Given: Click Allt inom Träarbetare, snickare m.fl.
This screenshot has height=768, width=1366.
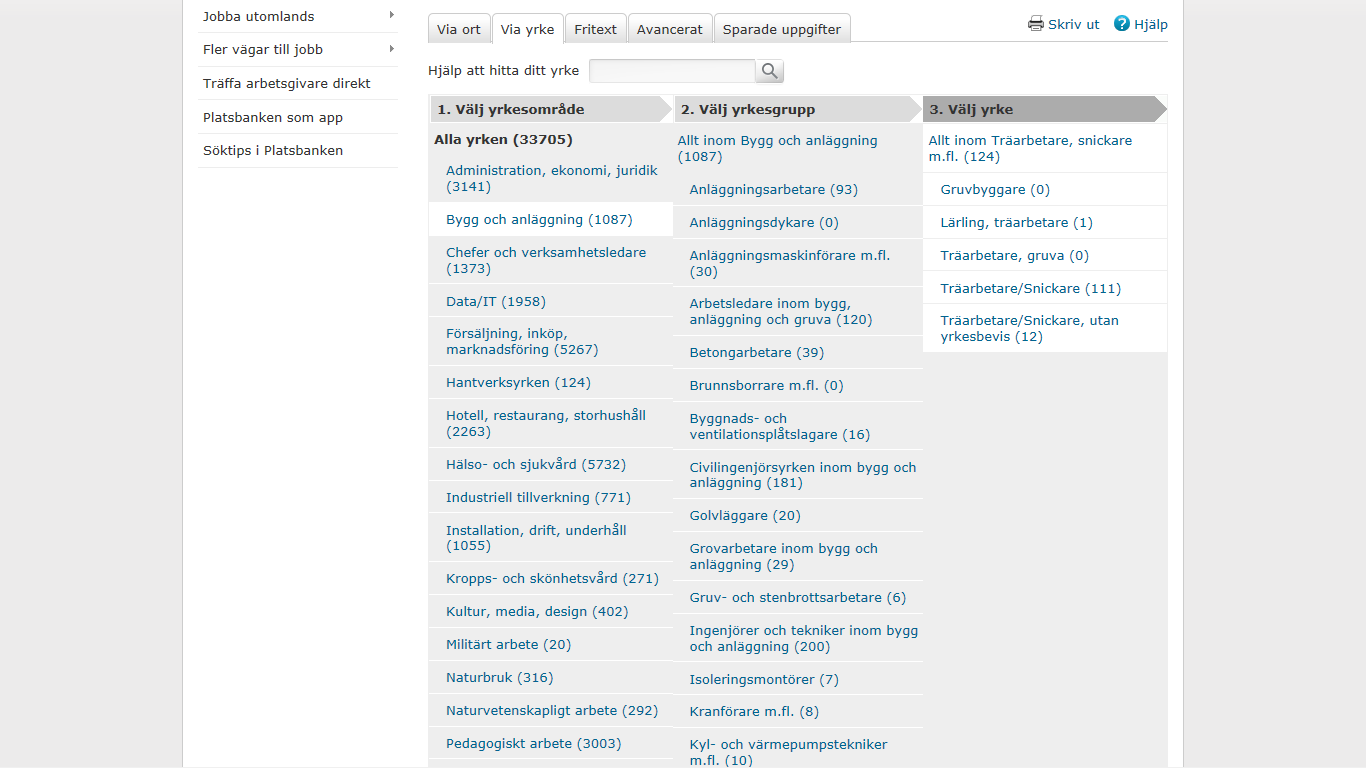Looking at the screenshot, I should (x=1031, y=148).
